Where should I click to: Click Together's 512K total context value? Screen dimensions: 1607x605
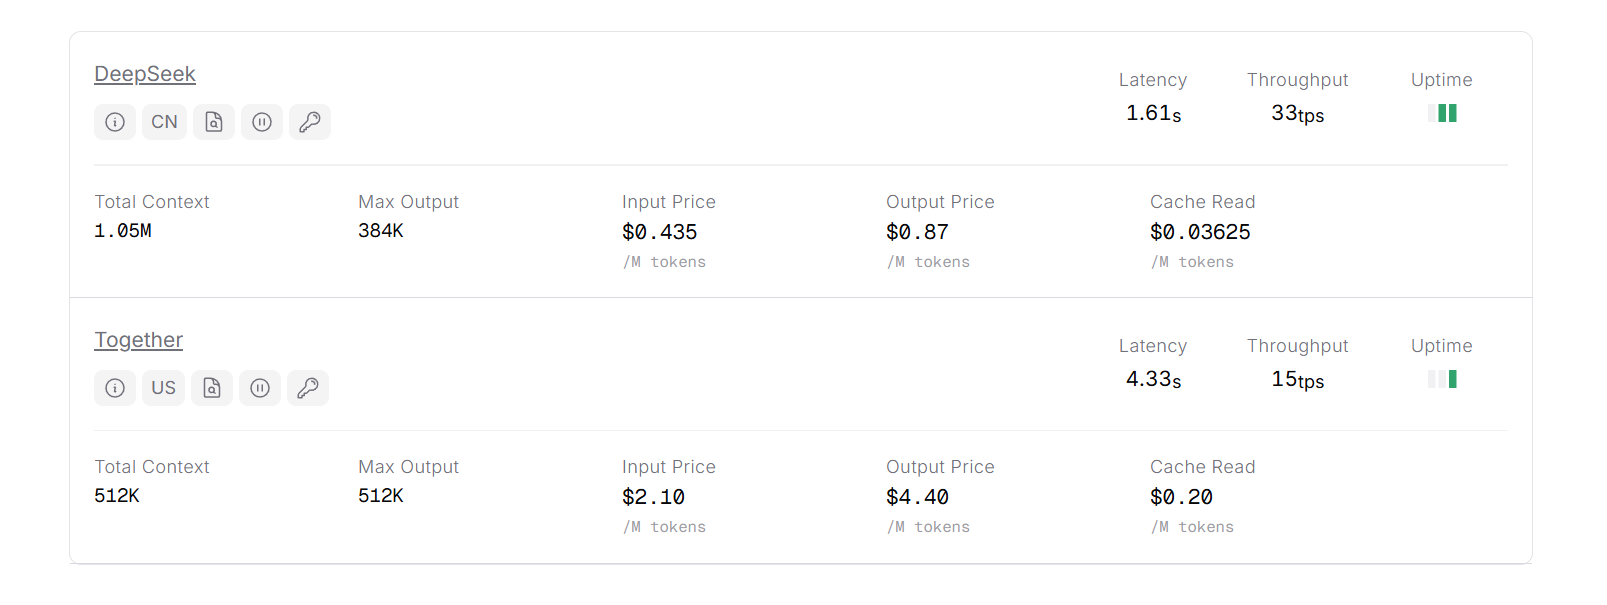(x=117, y=496)
